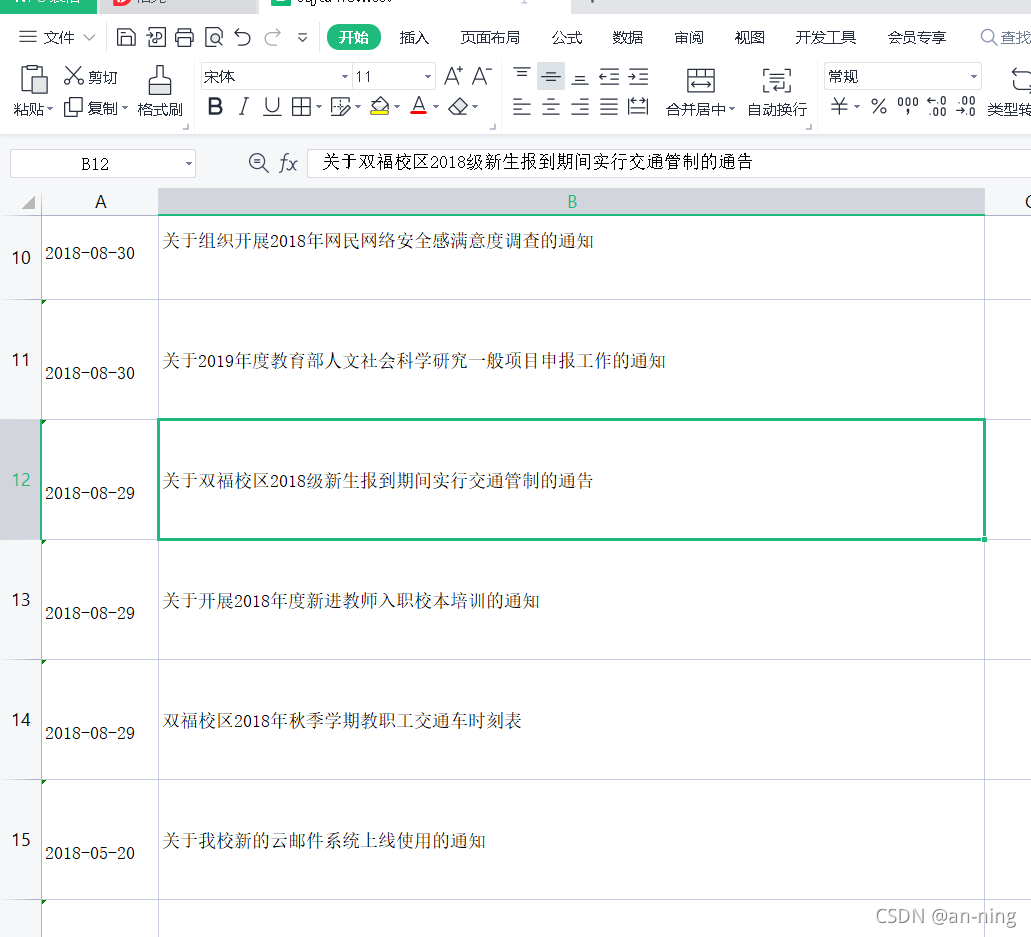This screenshot has height=937, width=1031.
Task: Expand the Name Box dropdown arrow
Action: click(189, 163)
